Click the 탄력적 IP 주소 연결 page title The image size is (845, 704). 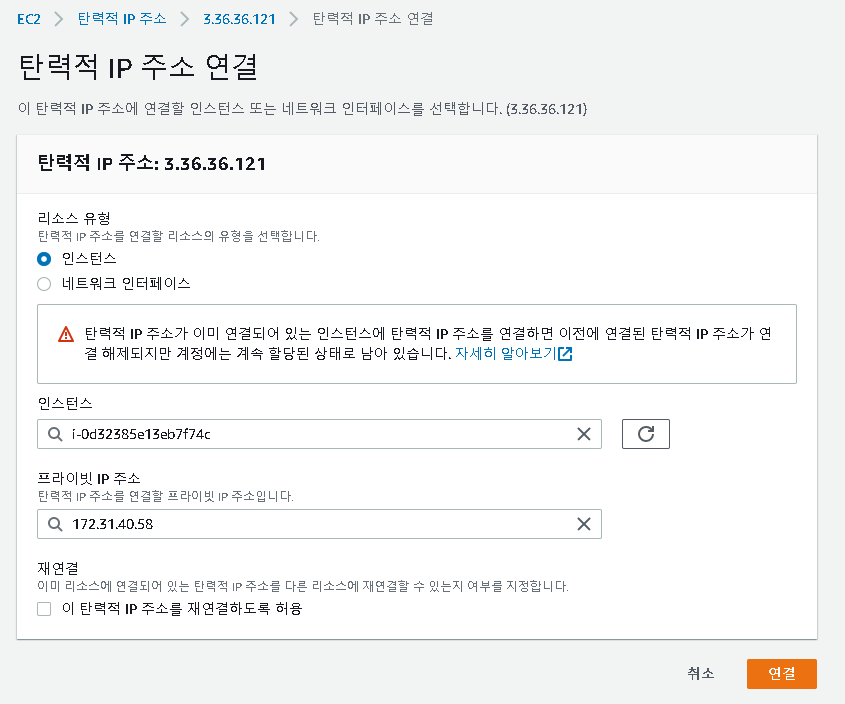(x=138, y=67)
